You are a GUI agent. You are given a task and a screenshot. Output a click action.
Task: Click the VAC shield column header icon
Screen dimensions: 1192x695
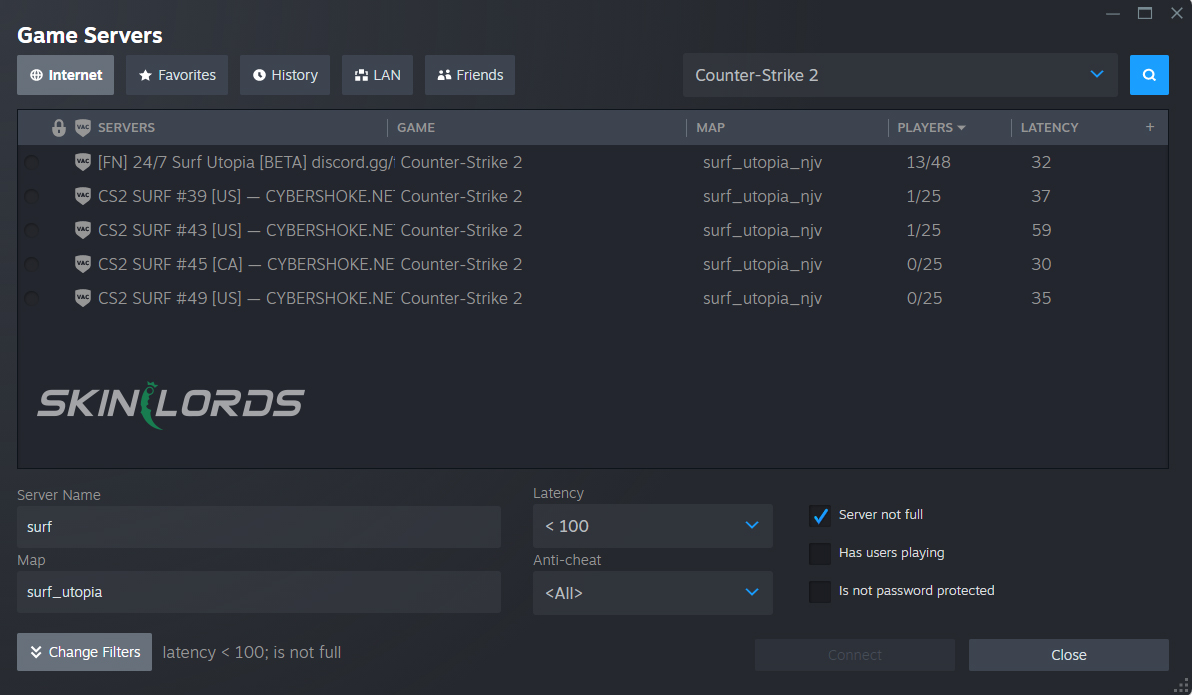[x=83, y=128]
